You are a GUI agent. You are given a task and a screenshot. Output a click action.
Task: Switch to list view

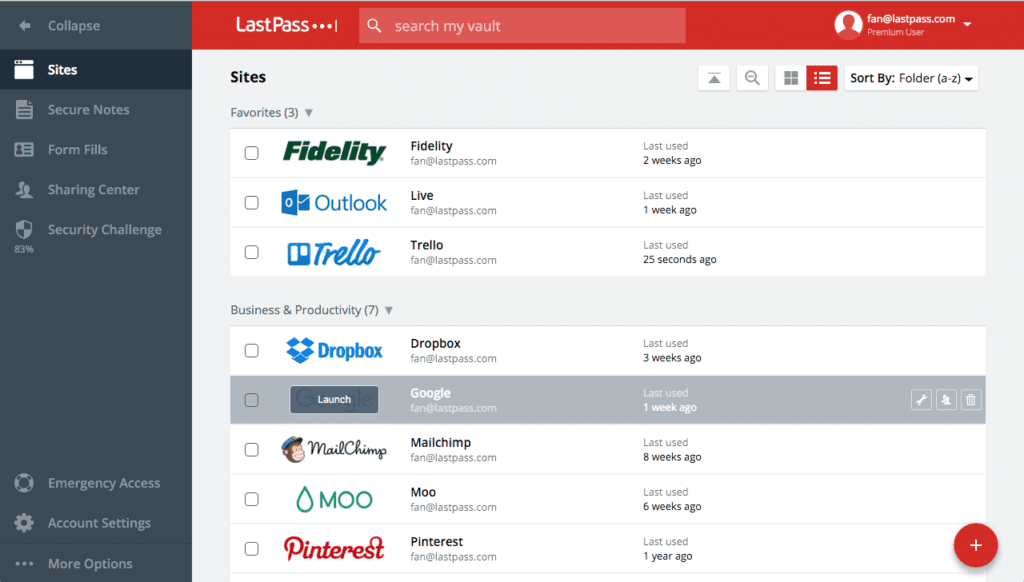(822, 78)
